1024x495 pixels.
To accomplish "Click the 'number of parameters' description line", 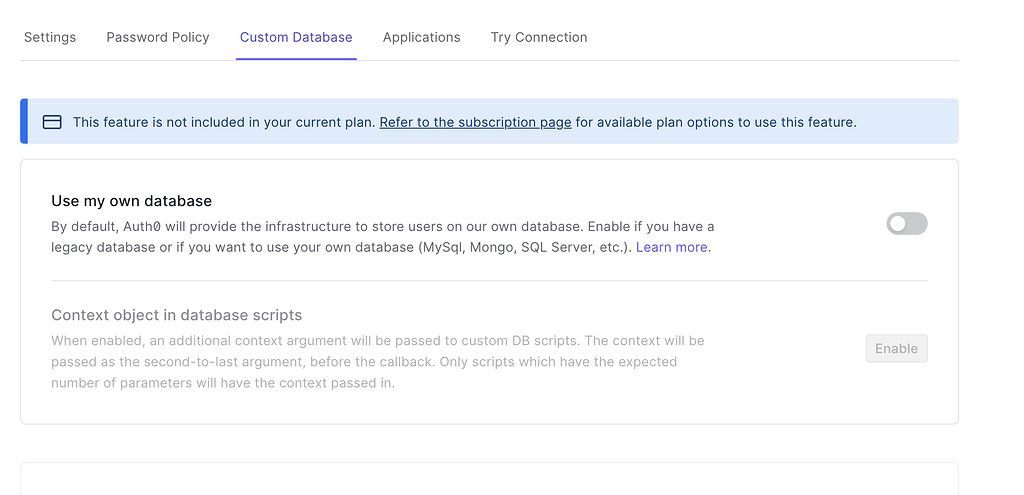I will (x=223, y=383).
